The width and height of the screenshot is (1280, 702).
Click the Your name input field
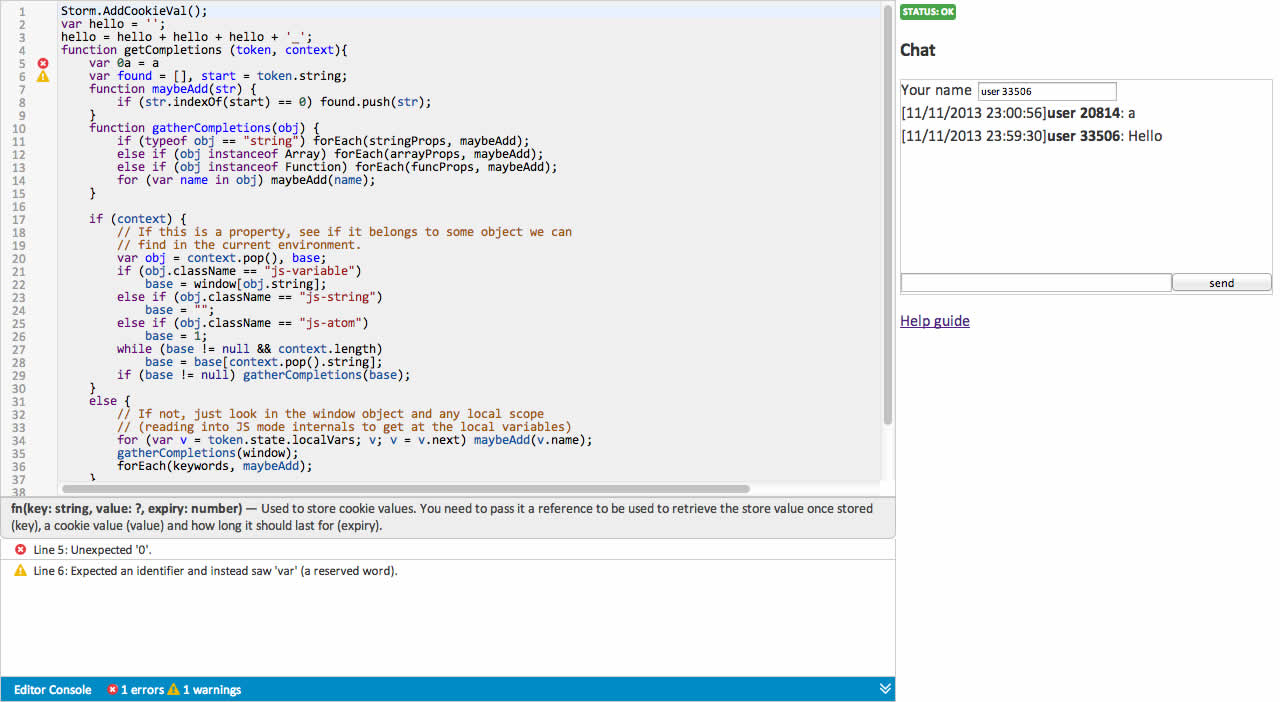pyautogui.click(x=1047, y=91)
